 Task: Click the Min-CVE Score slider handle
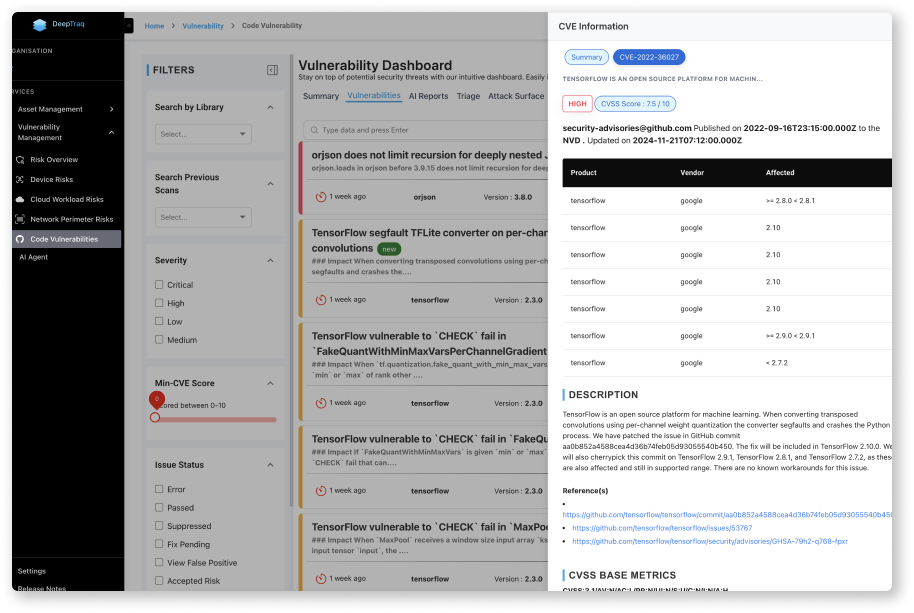pos(155,417)
